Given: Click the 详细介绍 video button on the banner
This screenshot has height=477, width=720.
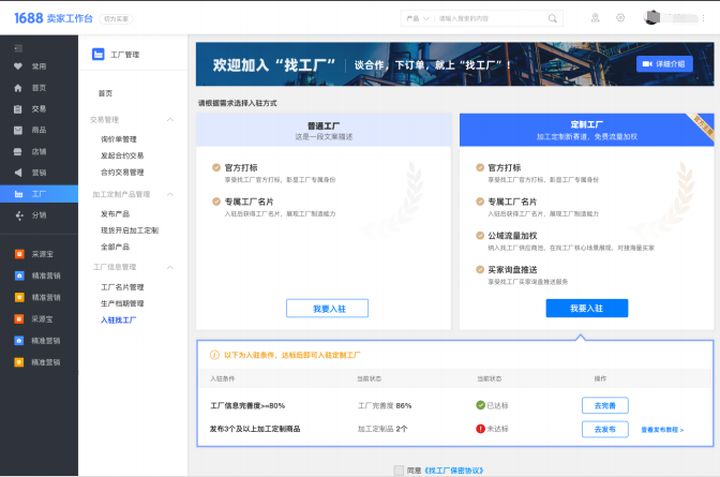Looking at the screenshot, I should (x=664, y=64).
